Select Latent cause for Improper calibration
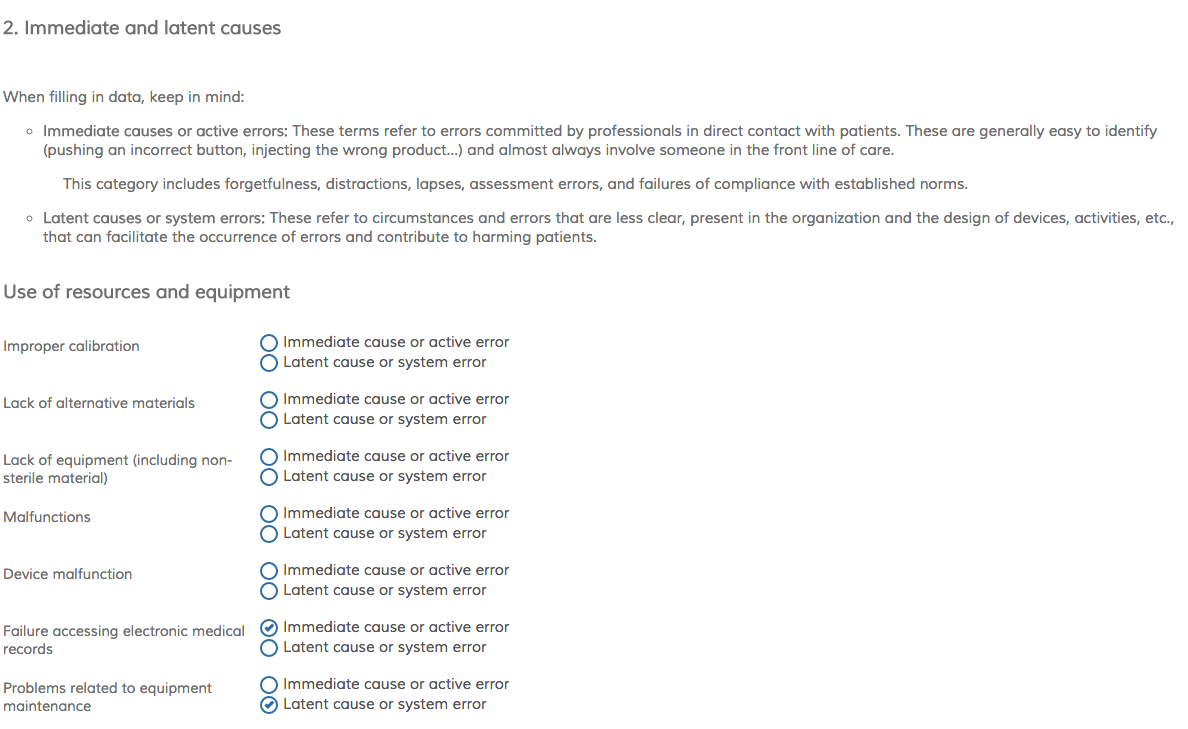1188x729 pixels. [269, 363]
